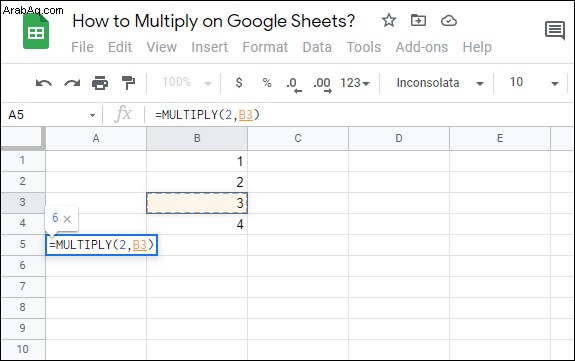The width and height of the screenshot is (575, 361).
Task: Expand the 123 more formats dropdown
Action: click(354, 83)
